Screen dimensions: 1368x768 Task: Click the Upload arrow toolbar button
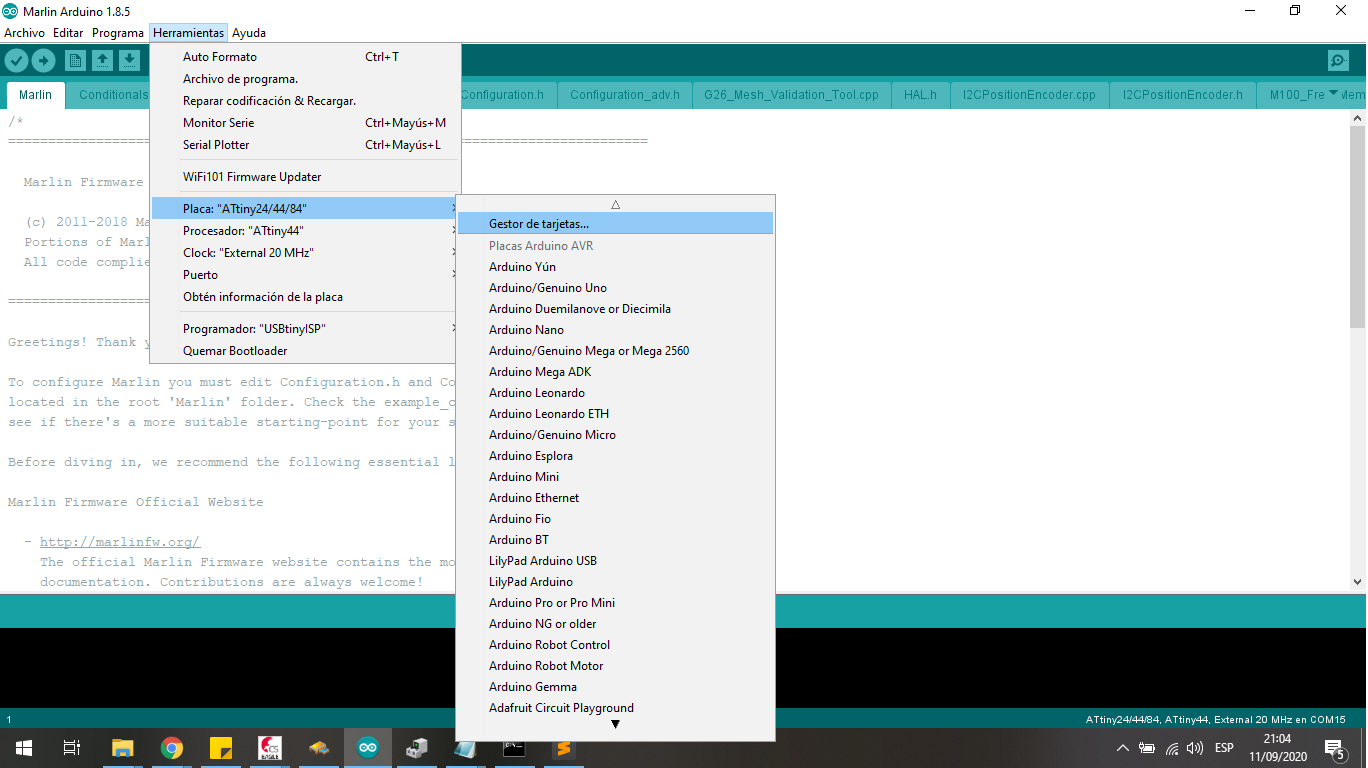click(x=43, y=61)
